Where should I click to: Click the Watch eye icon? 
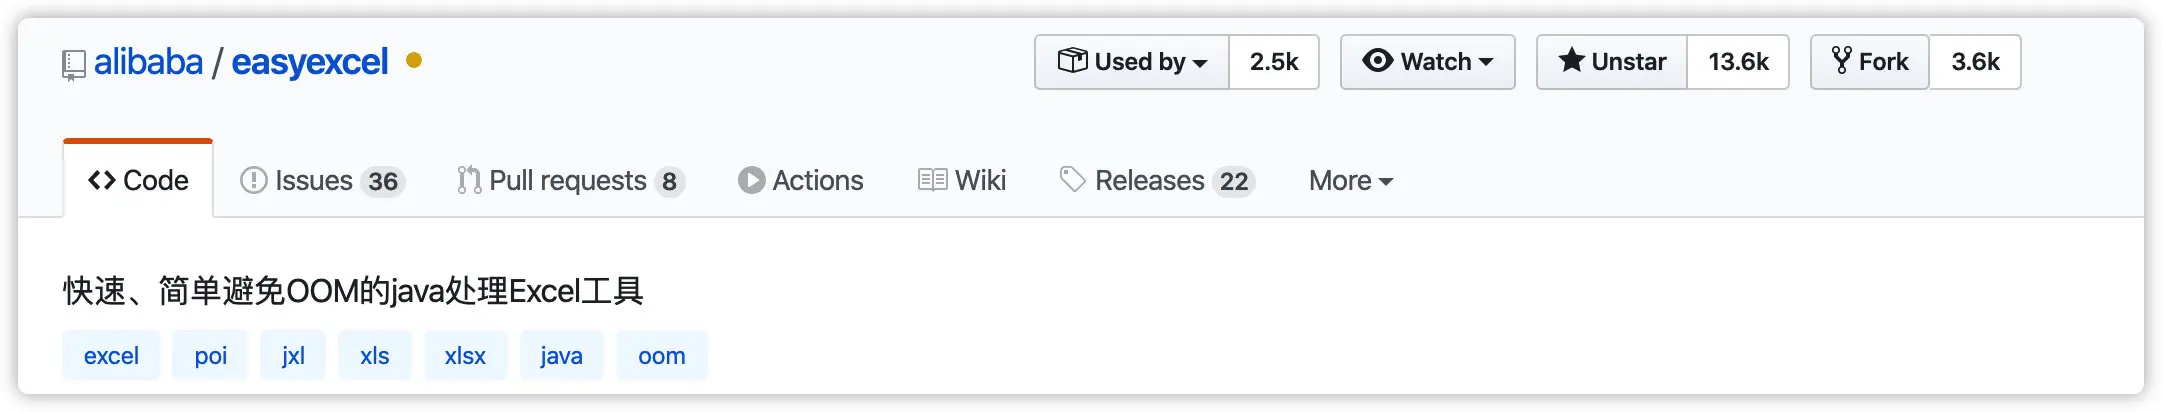click(x=1377, y=61)
